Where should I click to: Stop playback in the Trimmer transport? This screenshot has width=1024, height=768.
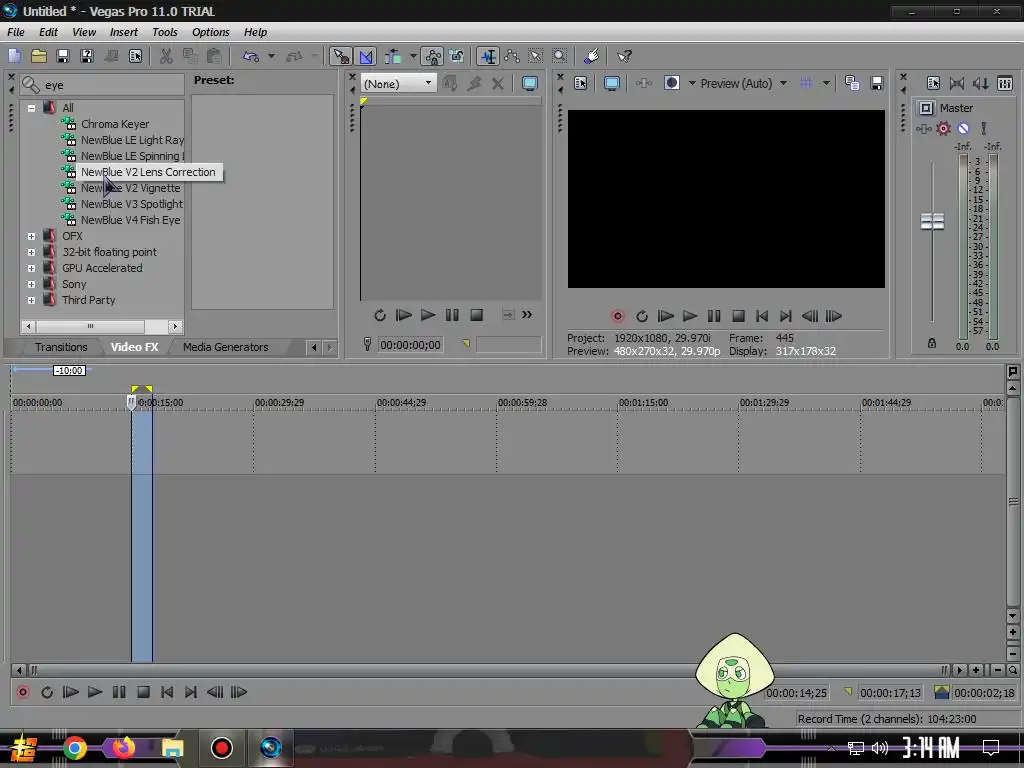pyautogui.click(x=477, y=315)
